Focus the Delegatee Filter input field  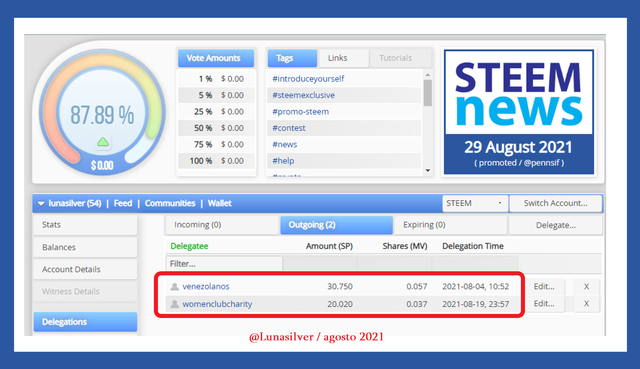pyautogui.click(x=224, y=264)
